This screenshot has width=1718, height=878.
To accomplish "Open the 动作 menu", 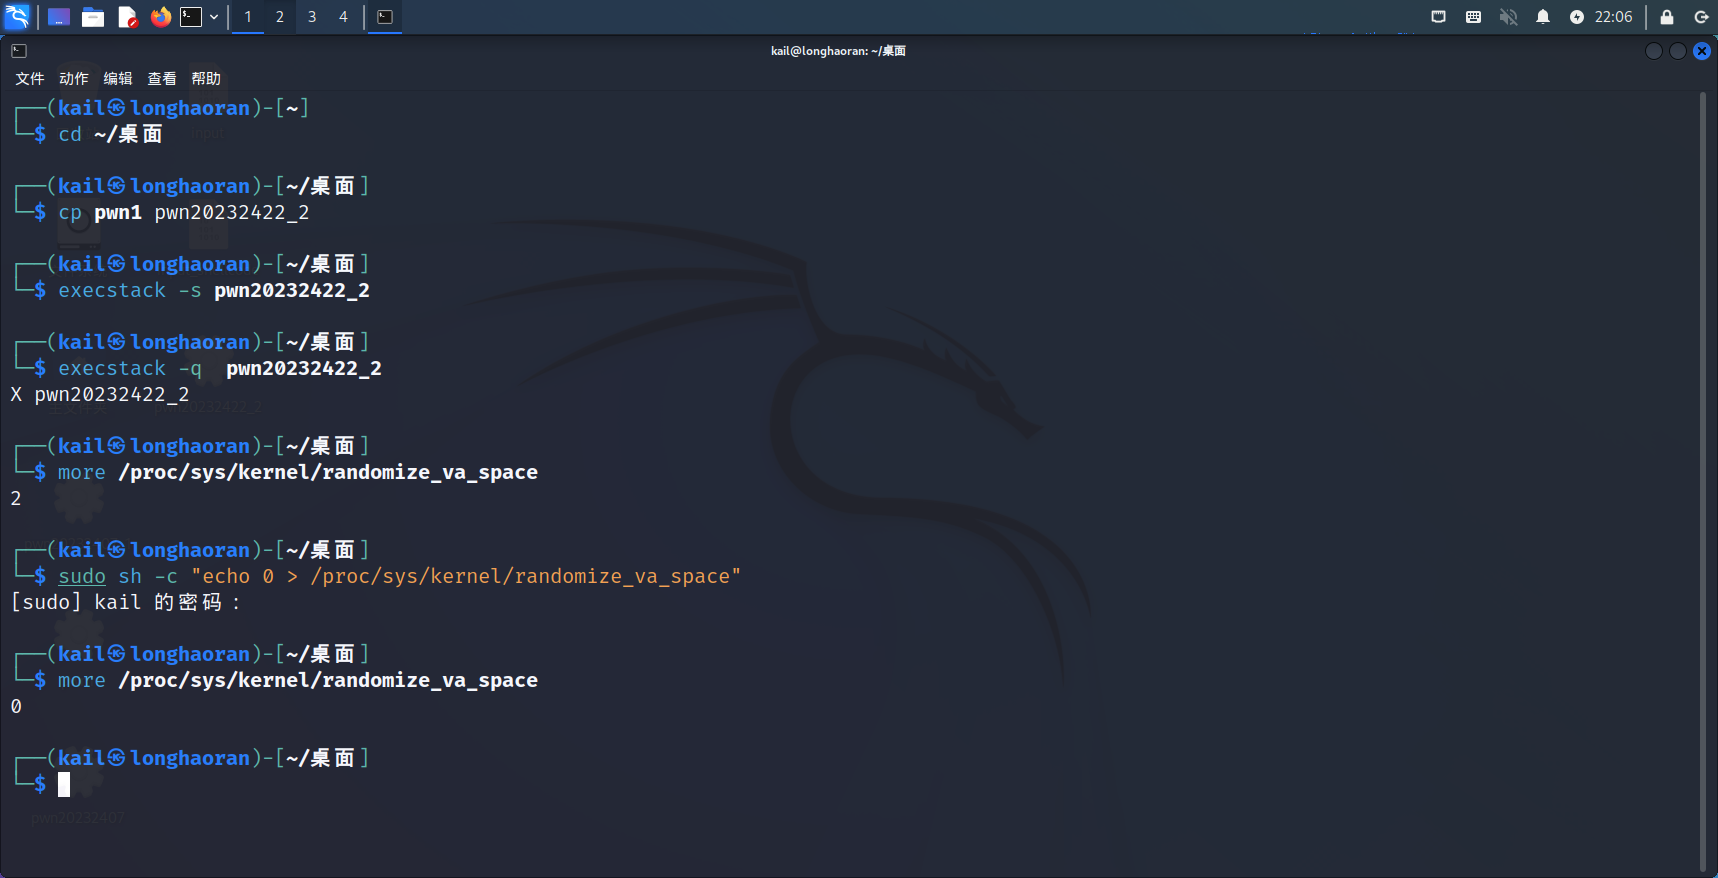I will [74, 78].
